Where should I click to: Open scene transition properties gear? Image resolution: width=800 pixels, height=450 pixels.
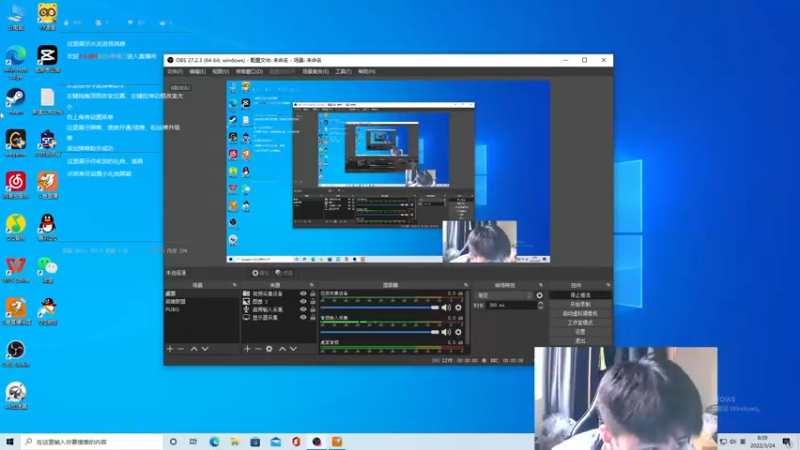coord(539,295)
